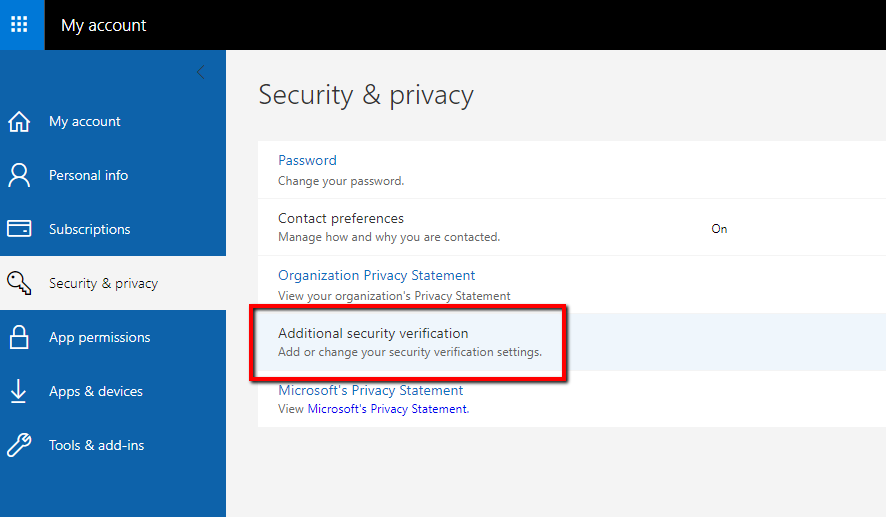
Task: Select Additional security verification
Action: tap(409, 342)
